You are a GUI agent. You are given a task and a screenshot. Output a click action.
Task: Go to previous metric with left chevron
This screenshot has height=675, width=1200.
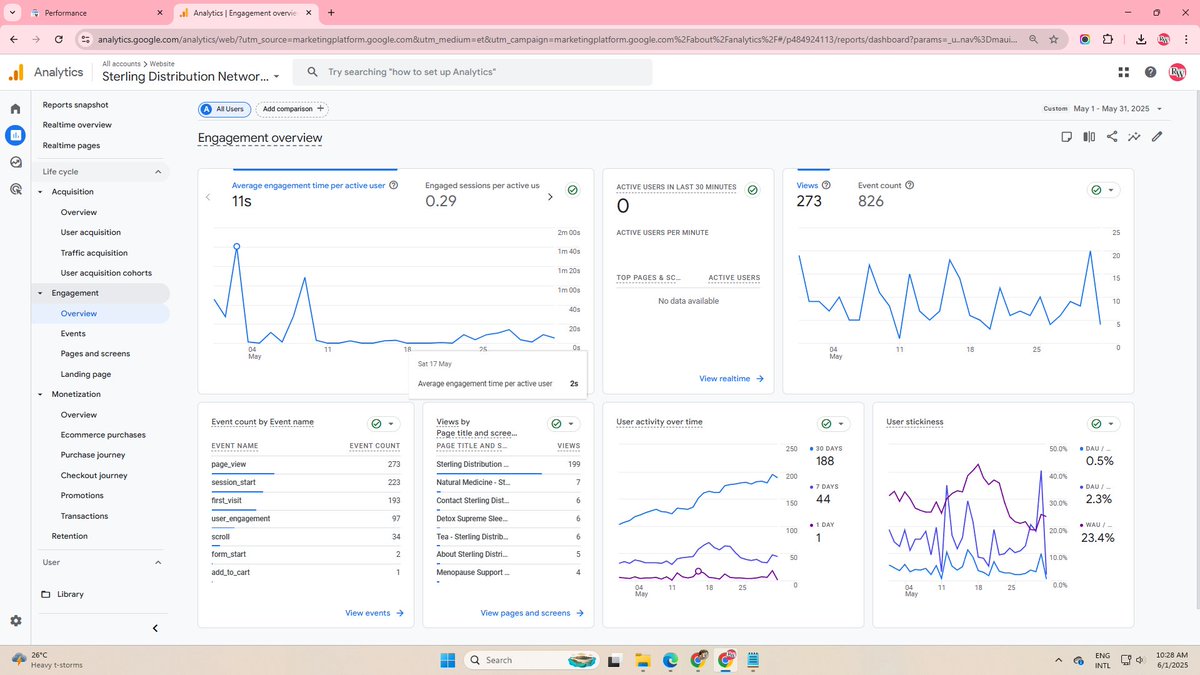tap(208, 197)
